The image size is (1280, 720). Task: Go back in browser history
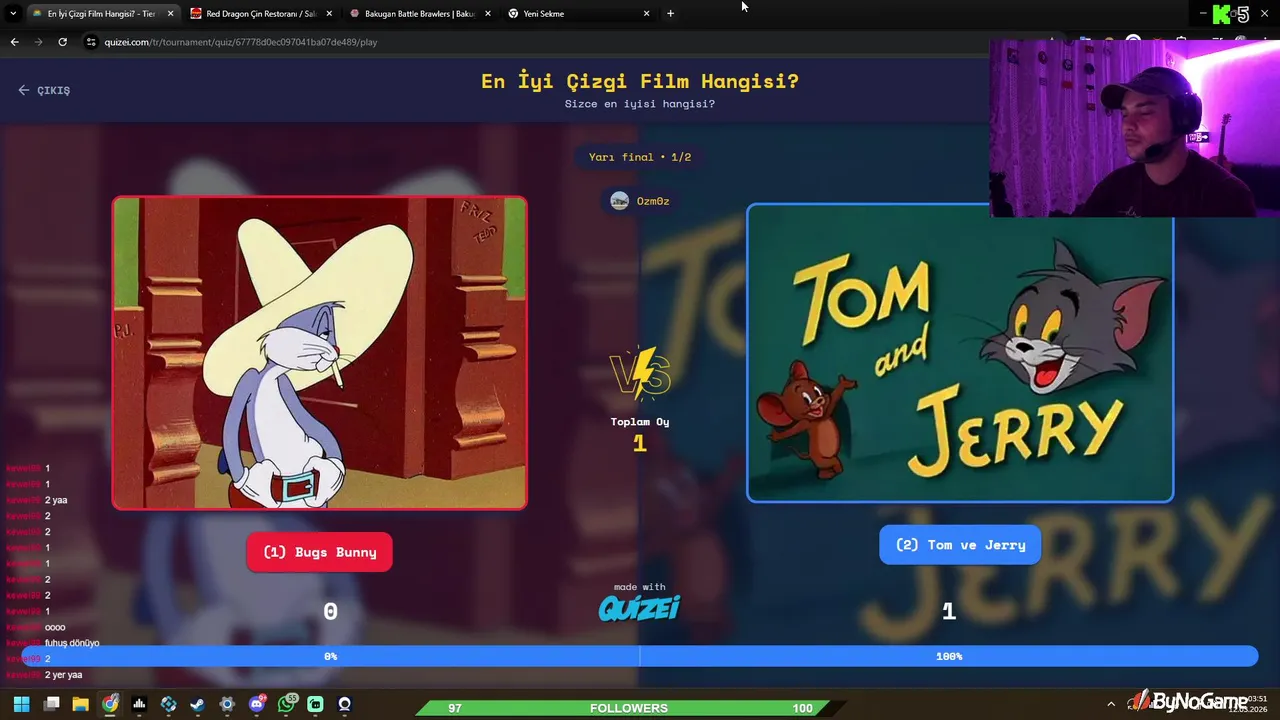pyautogui.click(x=14, y=42)
